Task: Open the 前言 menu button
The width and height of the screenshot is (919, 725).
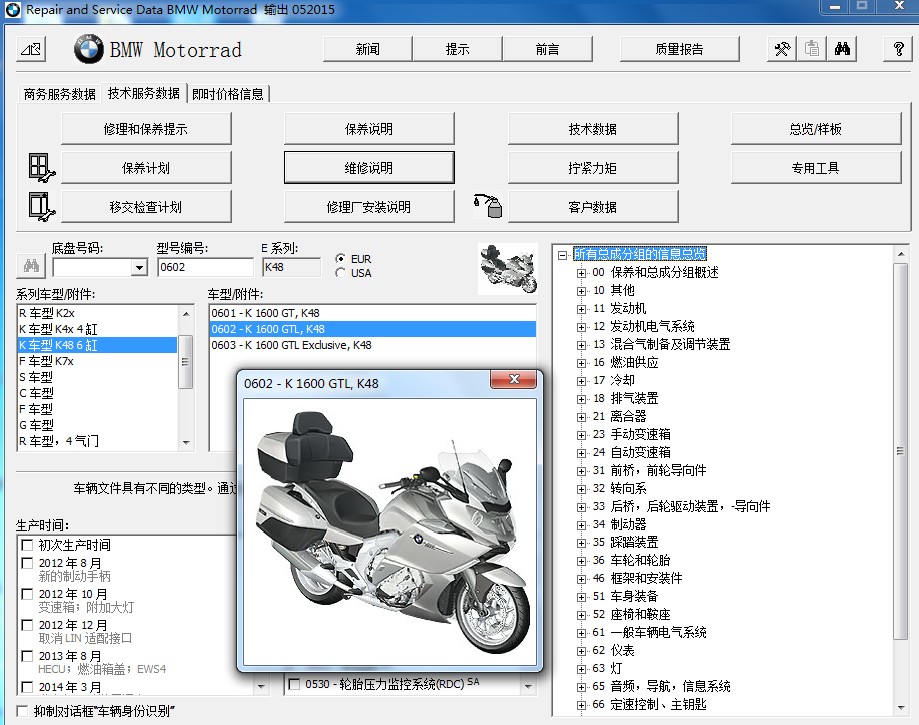Action: pos(547,49)
